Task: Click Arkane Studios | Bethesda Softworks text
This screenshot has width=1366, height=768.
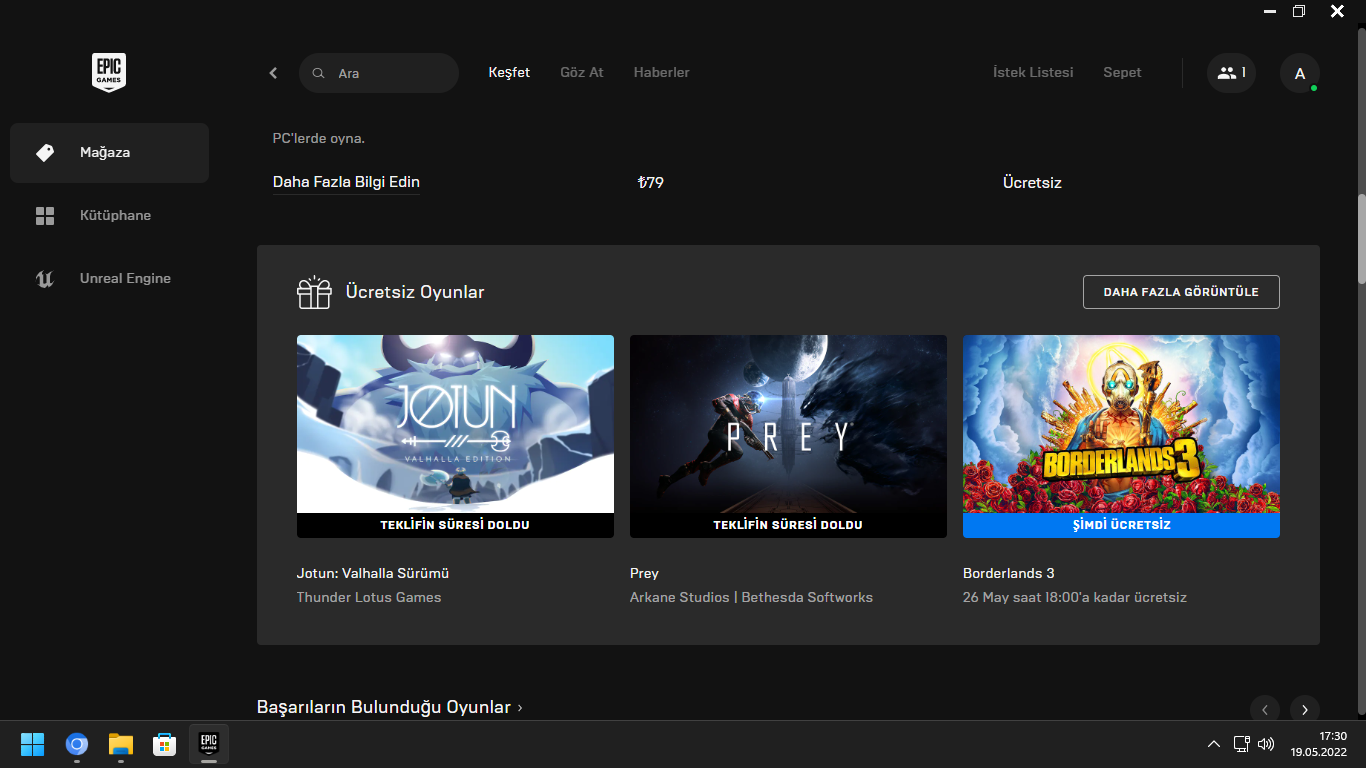Action: 751,598
